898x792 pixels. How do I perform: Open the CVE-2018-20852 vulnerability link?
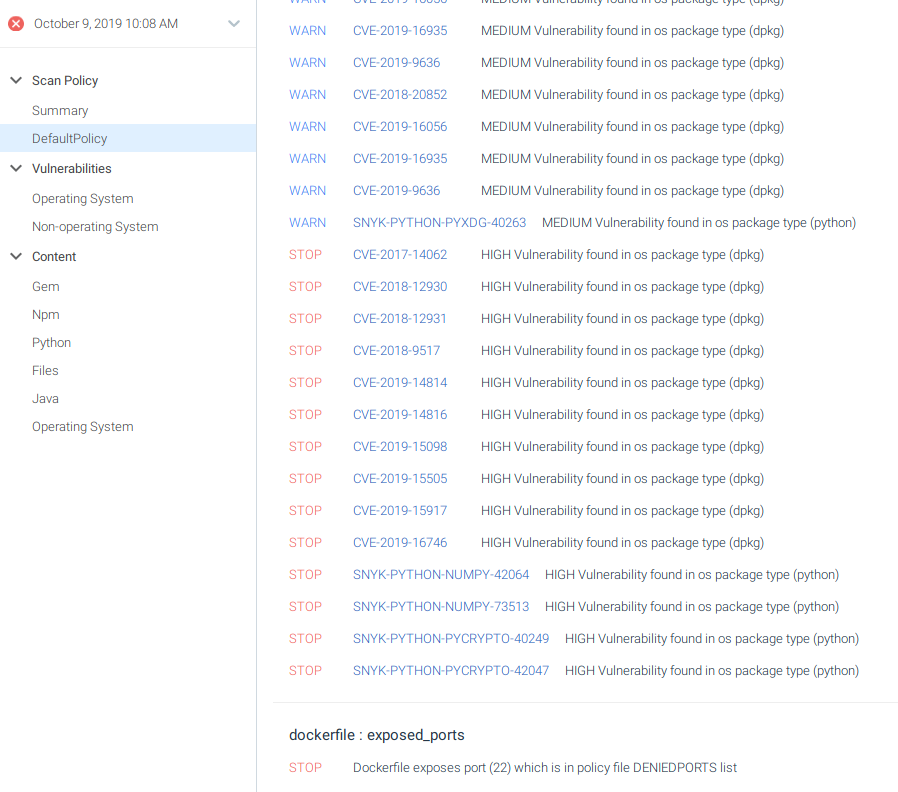[400, 94]
